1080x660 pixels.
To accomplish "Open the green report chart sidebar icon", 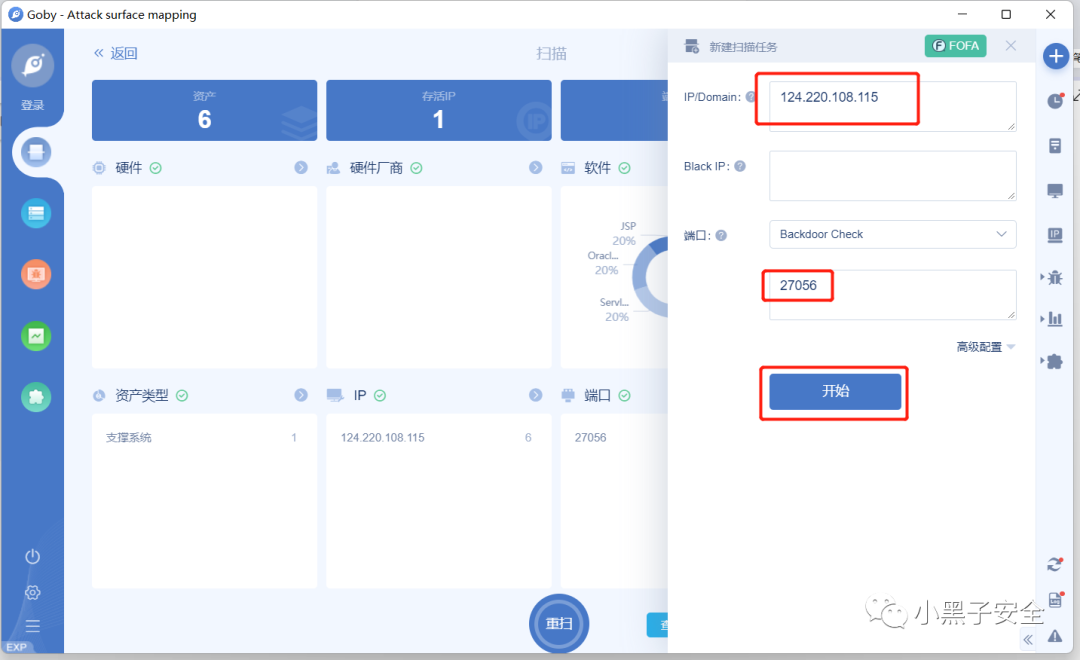I will pos(36,336).
